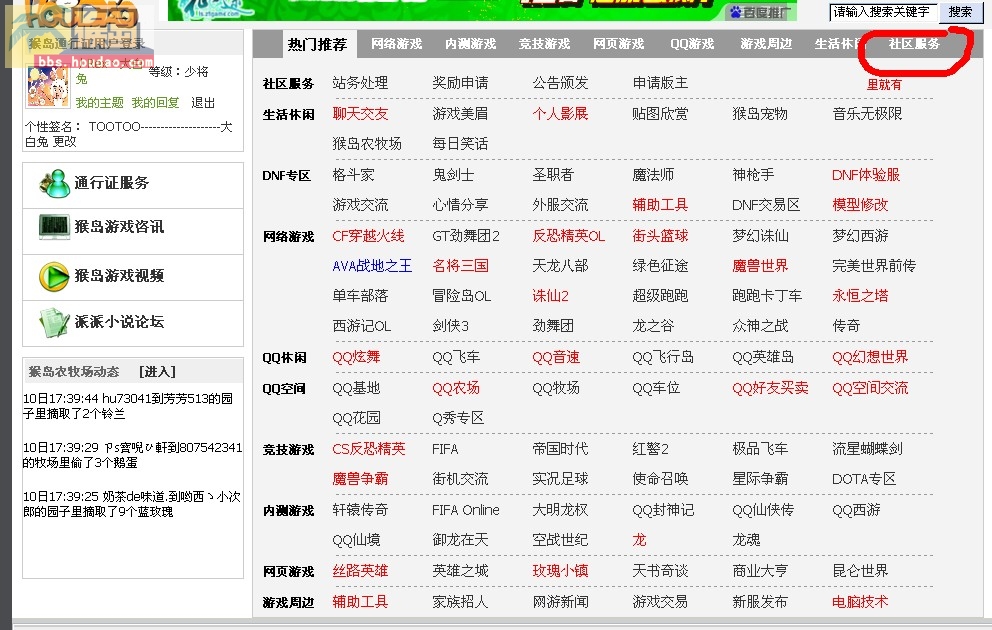992x630 pixels.
Task: Click the 搜索 search button
Action: [x=960, y=11]
